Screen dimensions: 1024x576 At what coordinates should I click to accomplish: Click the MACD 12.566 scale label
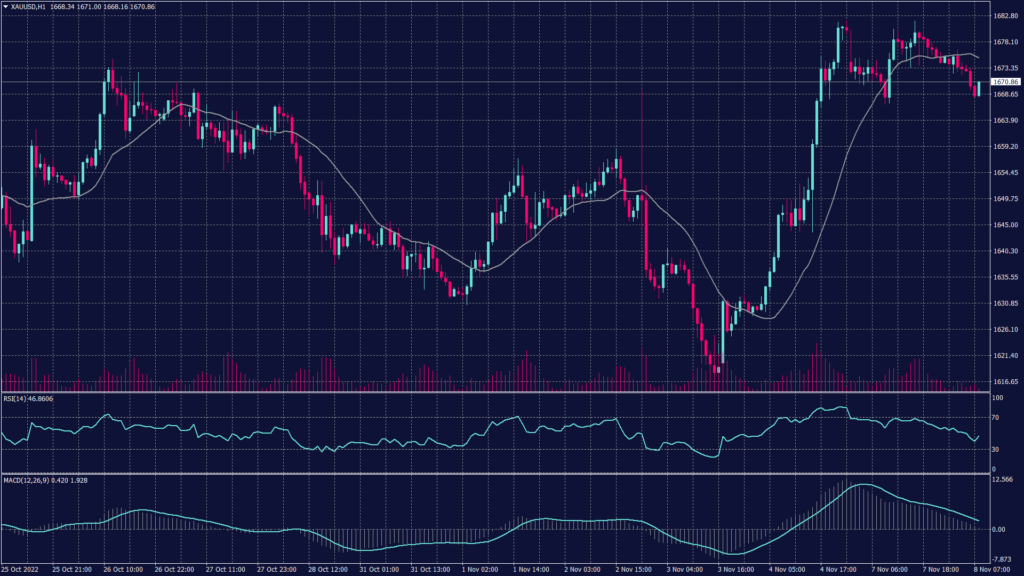[x=1004, y=480]
